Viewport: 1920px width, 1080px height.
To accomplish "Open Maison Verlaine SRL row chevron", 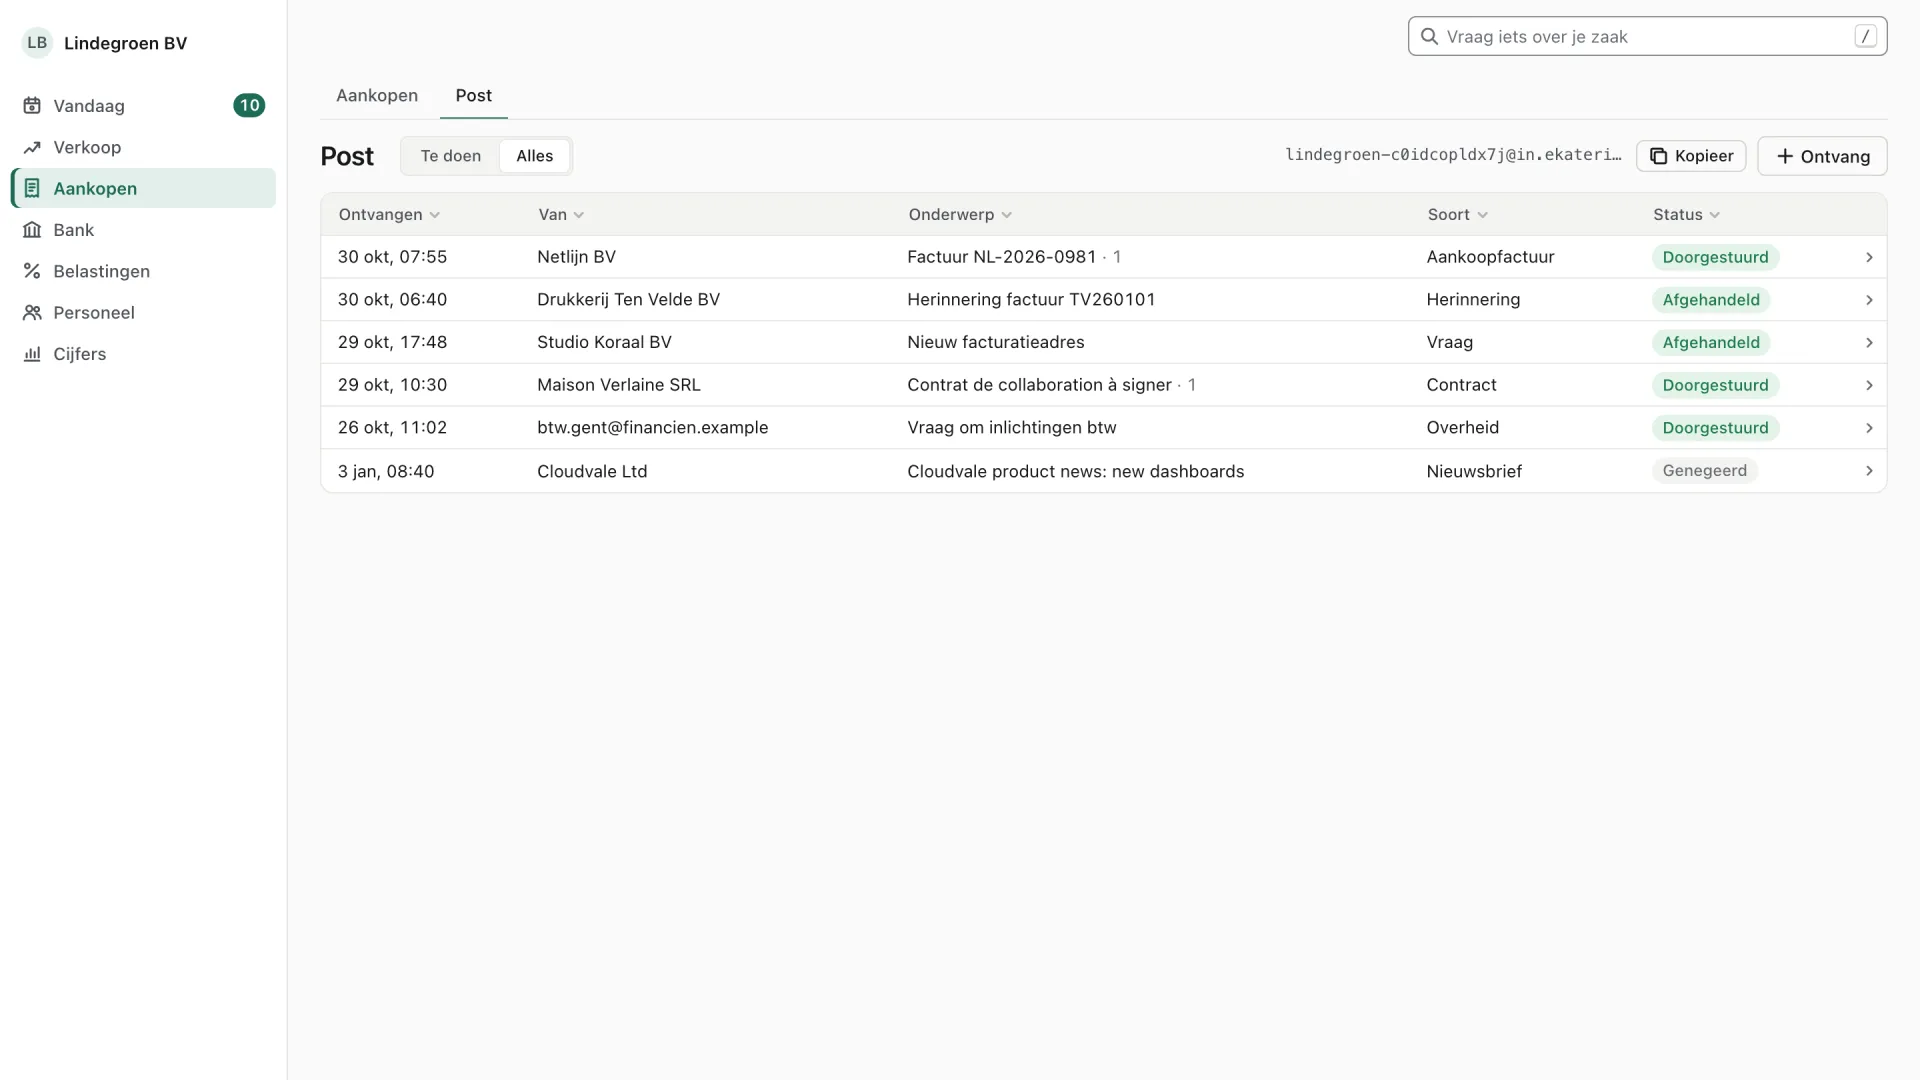I will click(1869, 385).
